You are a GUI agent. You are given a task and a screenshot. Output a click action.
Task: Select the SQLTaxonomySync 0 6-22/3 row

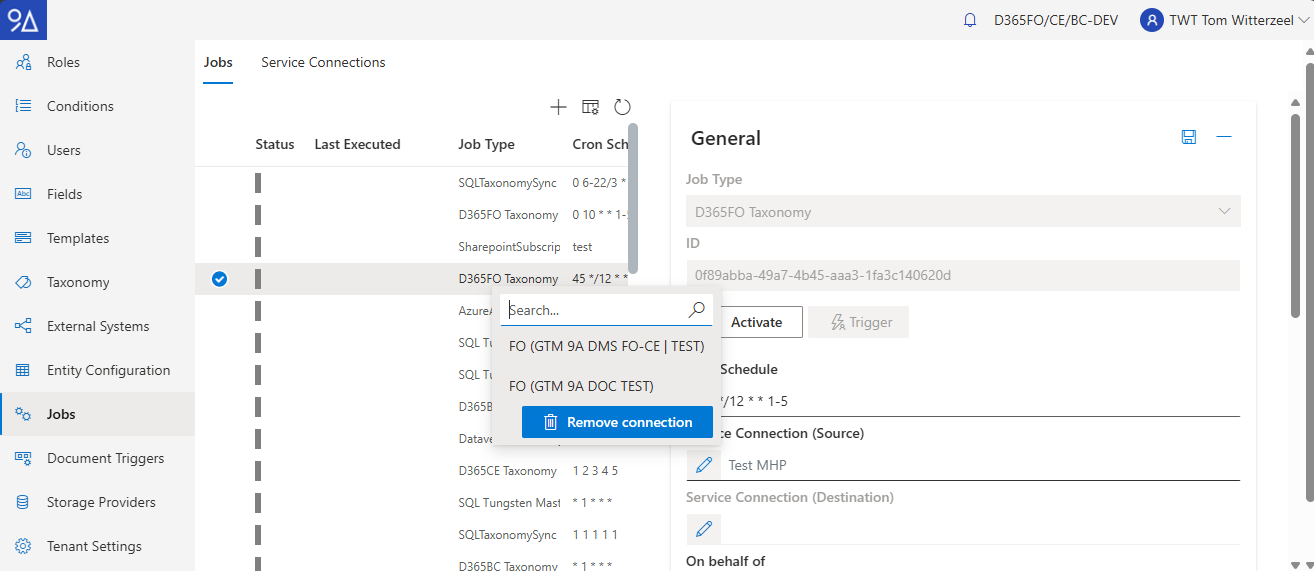point(411,183)
